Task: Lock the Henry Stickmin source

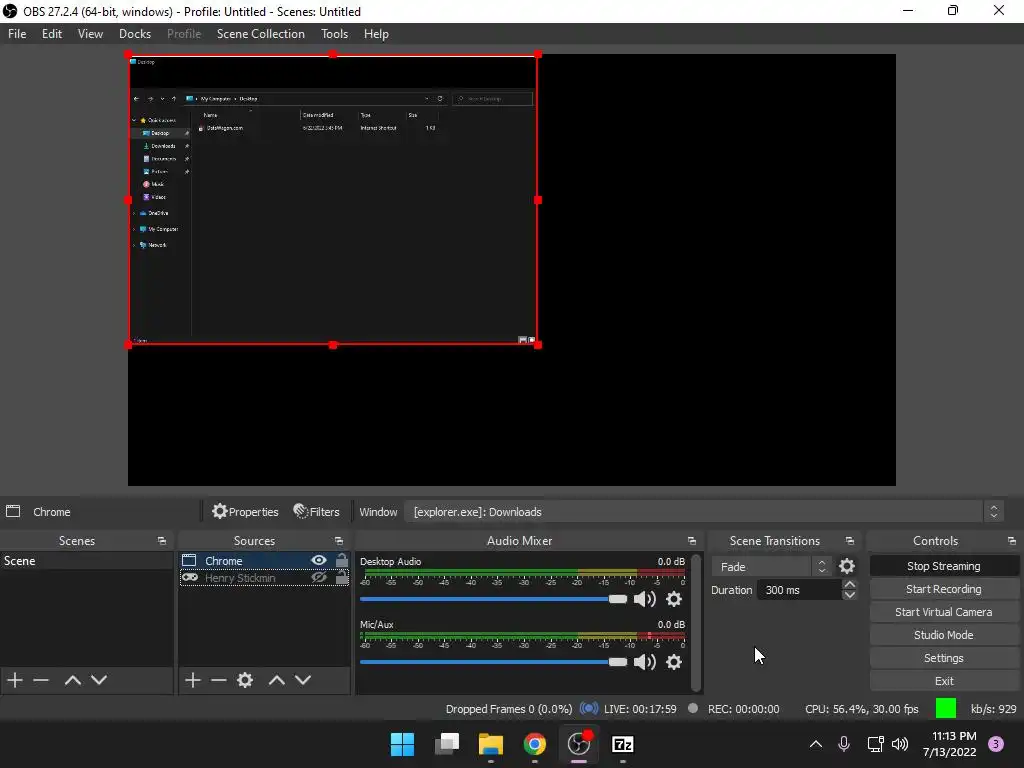Action: (x=342, y=577)
